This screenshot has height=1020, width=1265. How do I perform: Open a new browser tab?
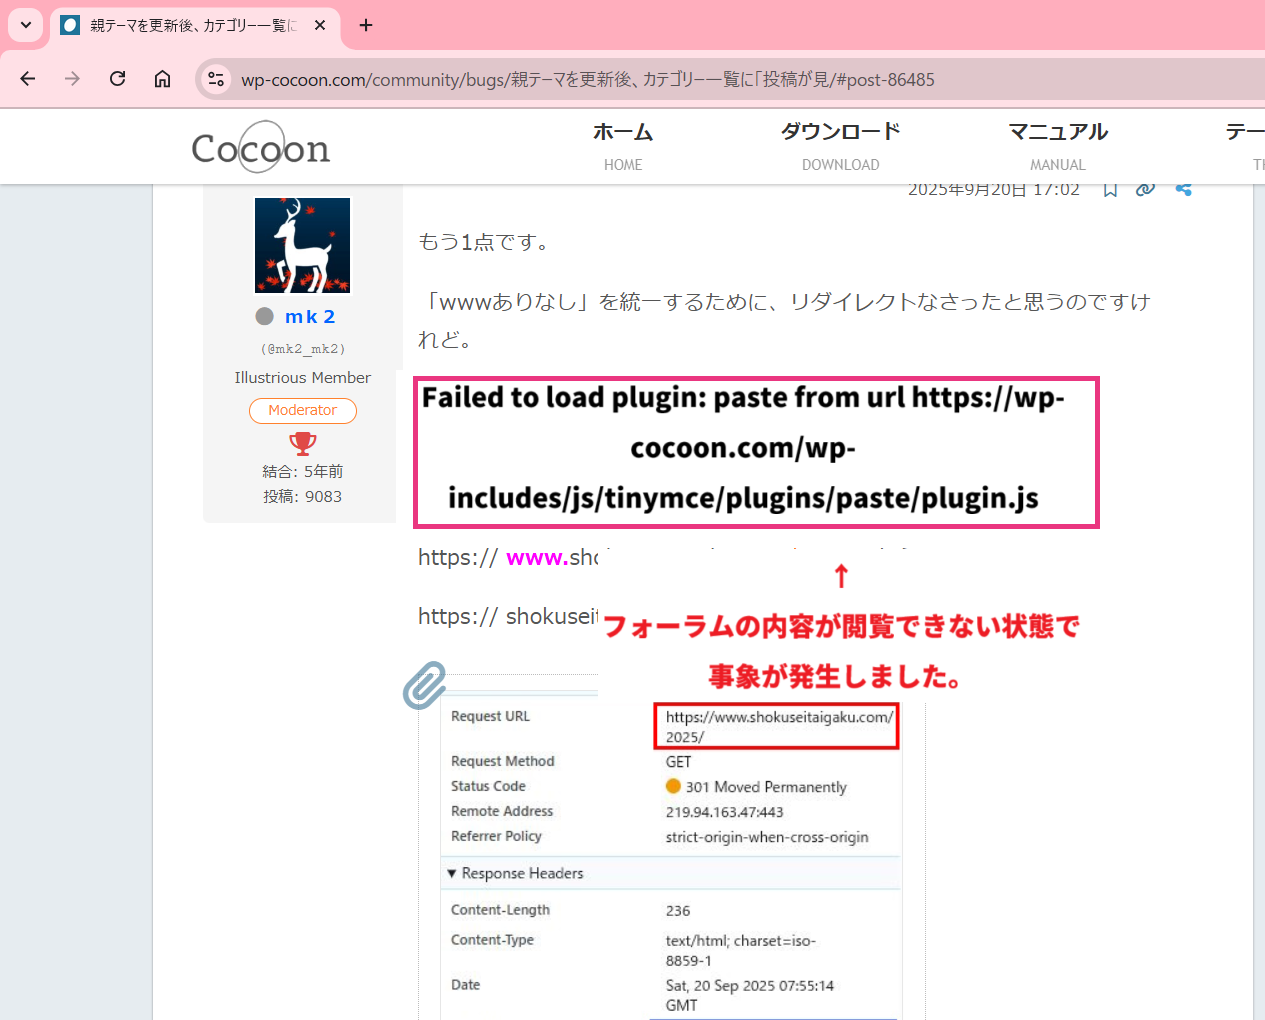coord(366,25)
